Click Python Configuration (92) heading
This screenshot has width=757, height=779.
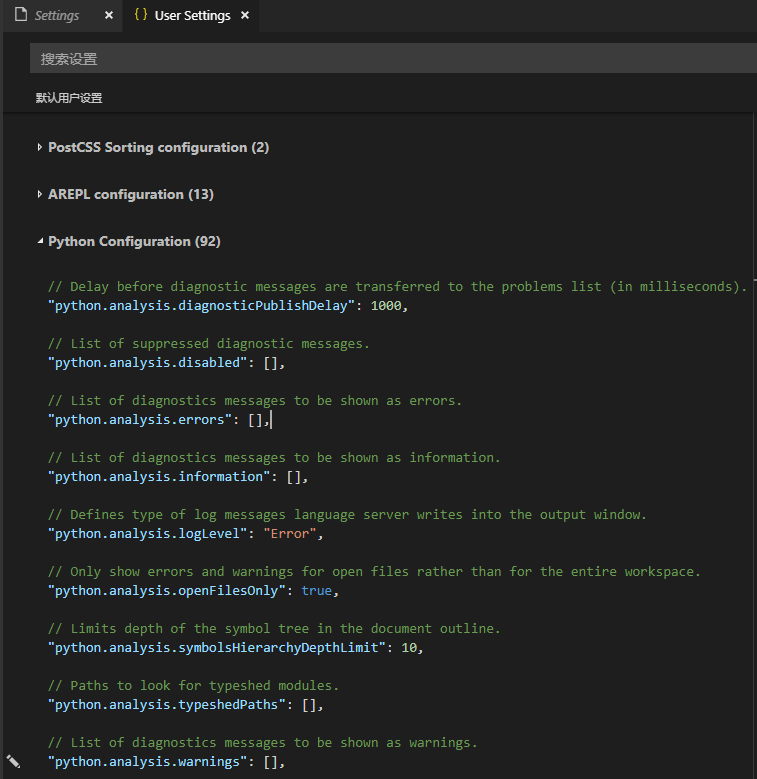tap(134, 241)
